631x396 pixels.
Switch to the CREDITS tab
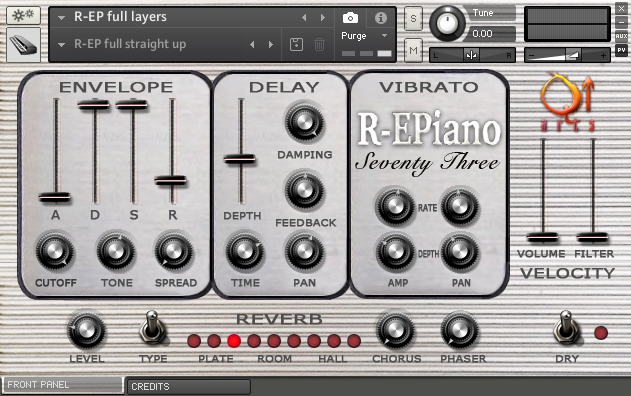[189, 387]
